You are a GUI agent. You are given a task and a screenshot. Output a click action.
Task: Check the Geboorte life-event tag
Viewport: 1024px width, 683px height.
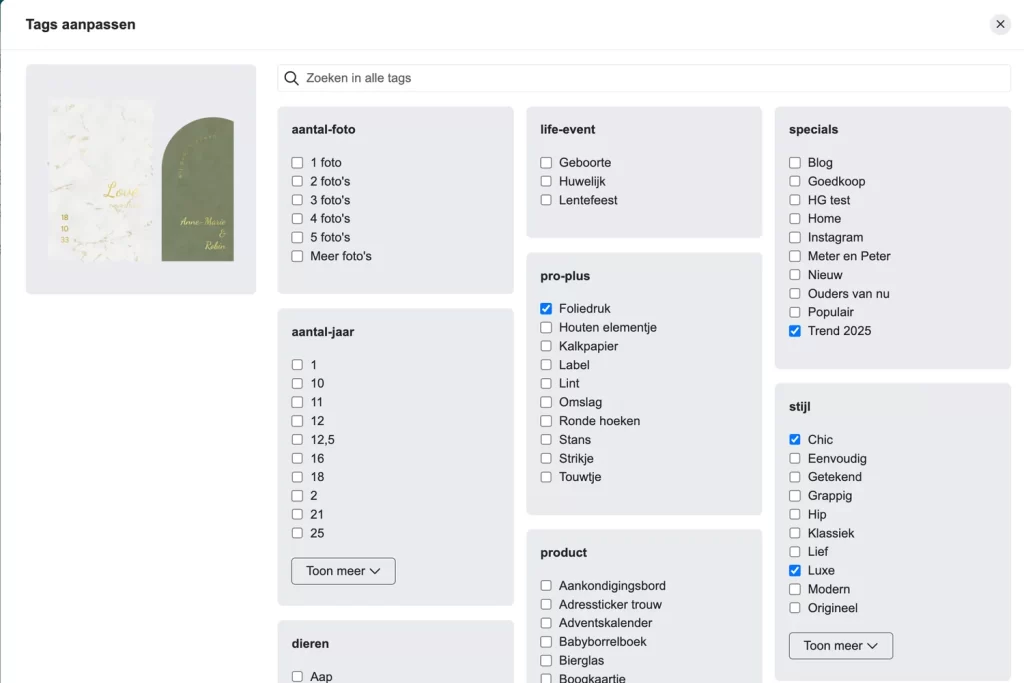[545, 162]
